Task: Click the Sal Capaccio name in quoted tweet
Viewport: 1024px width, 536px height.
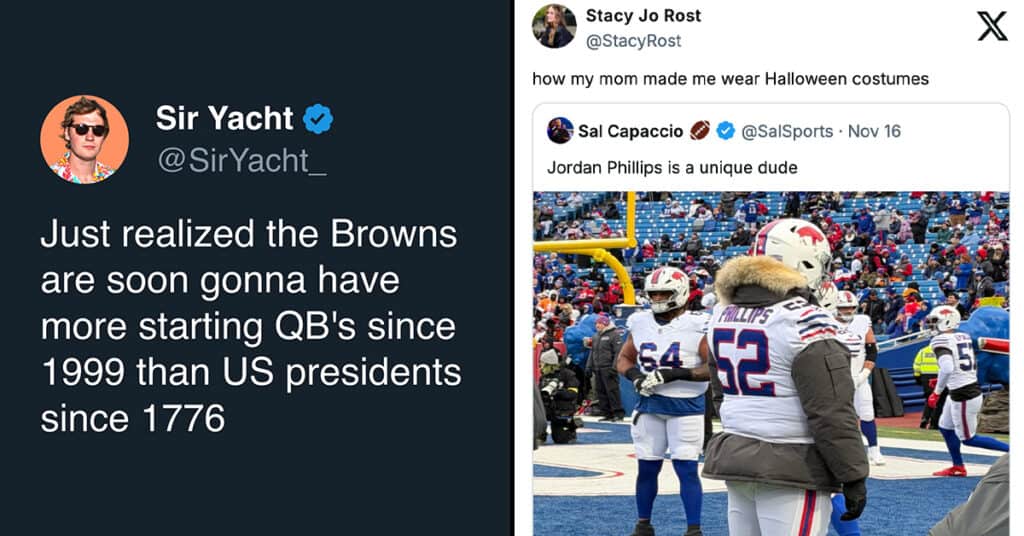Action: click(630, 131)
